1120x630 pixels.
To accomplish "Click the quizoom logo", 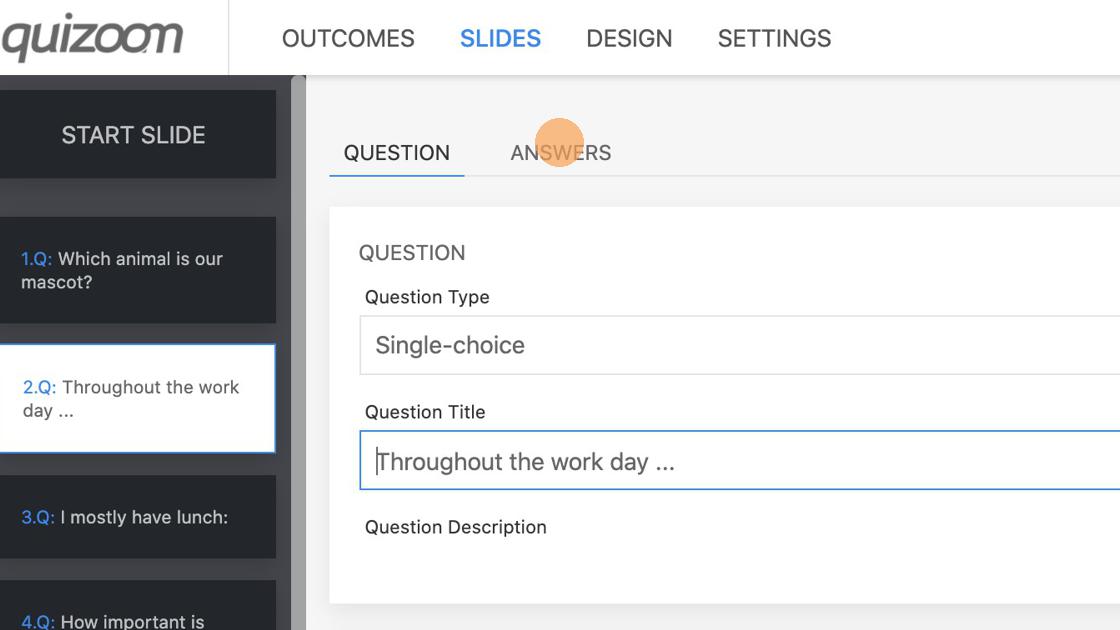I will click(92, 39).
